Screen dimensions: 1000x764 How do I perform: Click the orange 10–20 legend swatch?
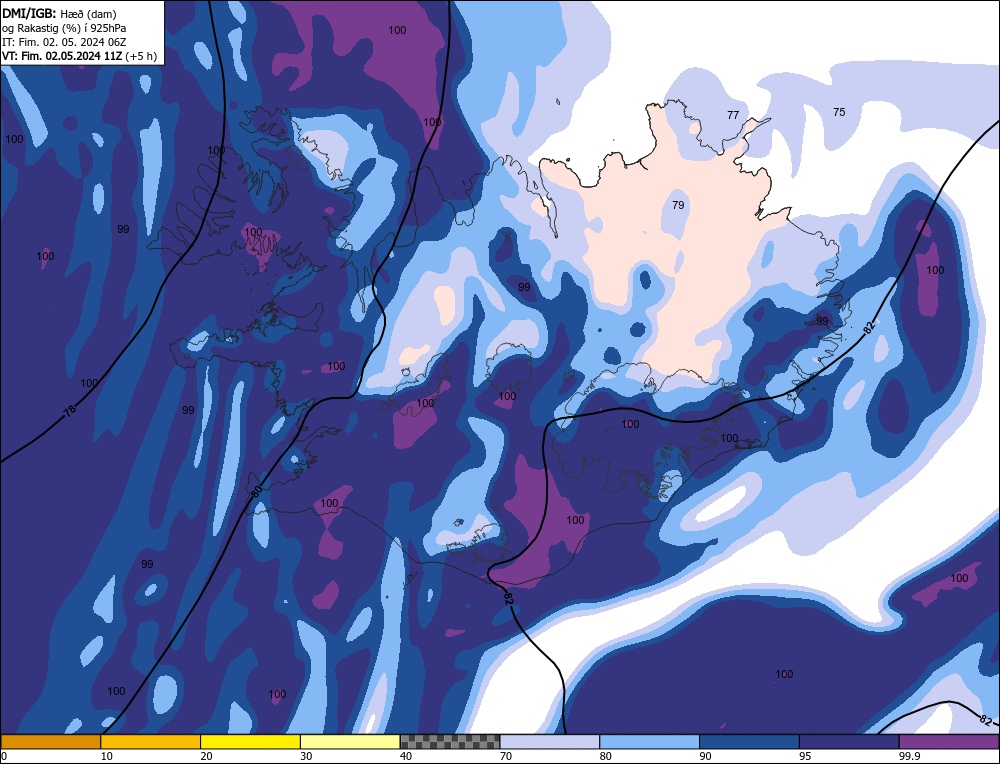pos(151,742)
